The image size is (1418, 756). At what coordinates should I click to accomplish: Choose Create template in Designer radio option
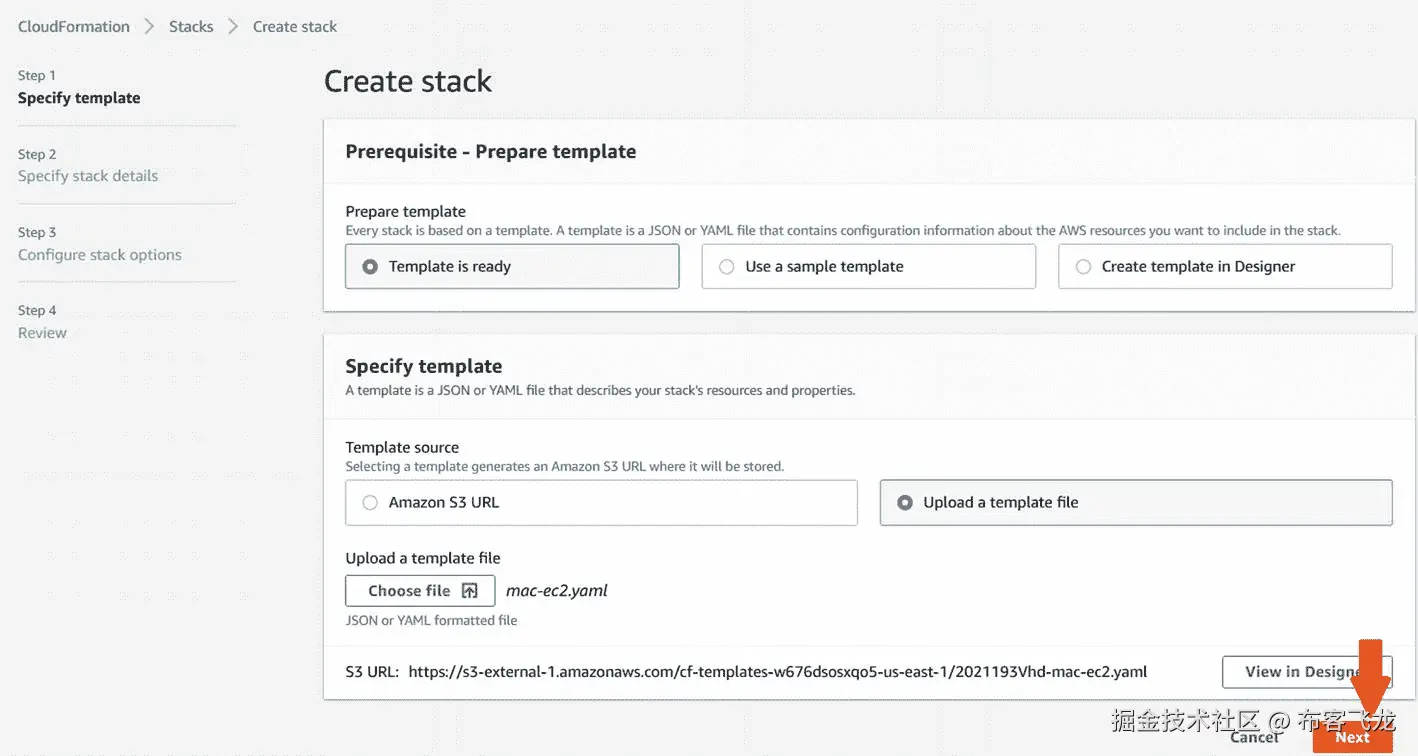pyautogui.click(x=1083, y=267)
